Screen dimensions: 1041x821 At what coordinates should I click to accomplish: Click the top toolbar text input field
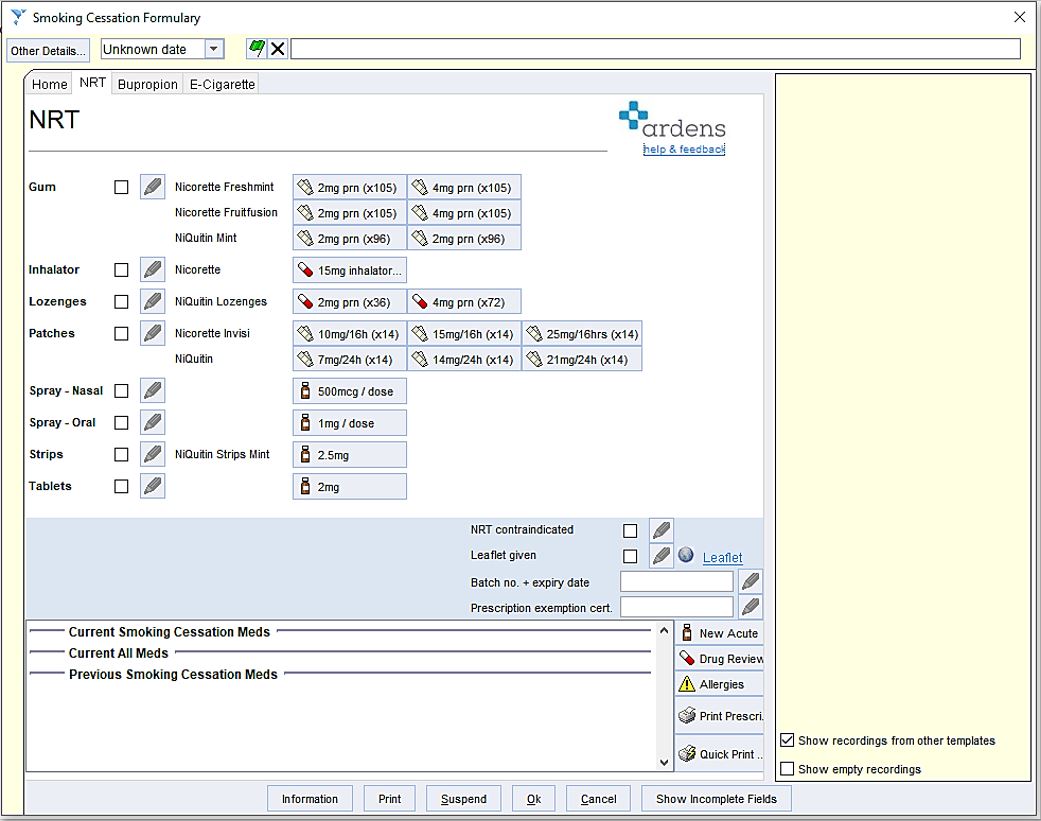[x=655, y=48]
